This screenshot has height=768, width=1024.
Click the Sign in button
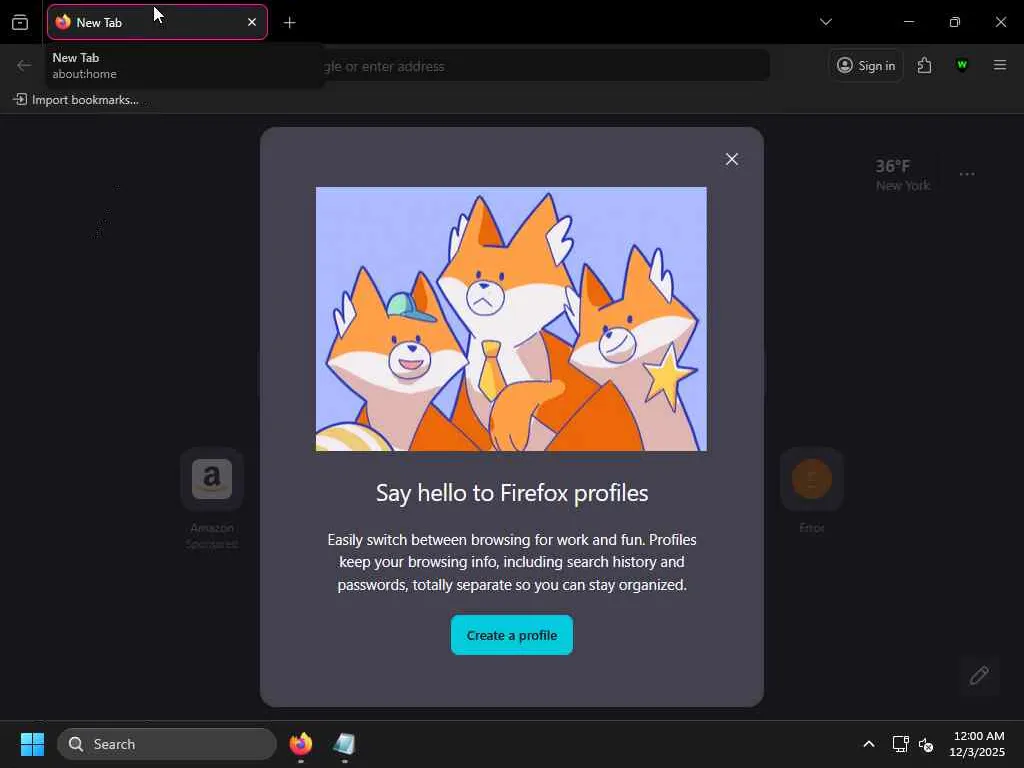tap(866, 65)
